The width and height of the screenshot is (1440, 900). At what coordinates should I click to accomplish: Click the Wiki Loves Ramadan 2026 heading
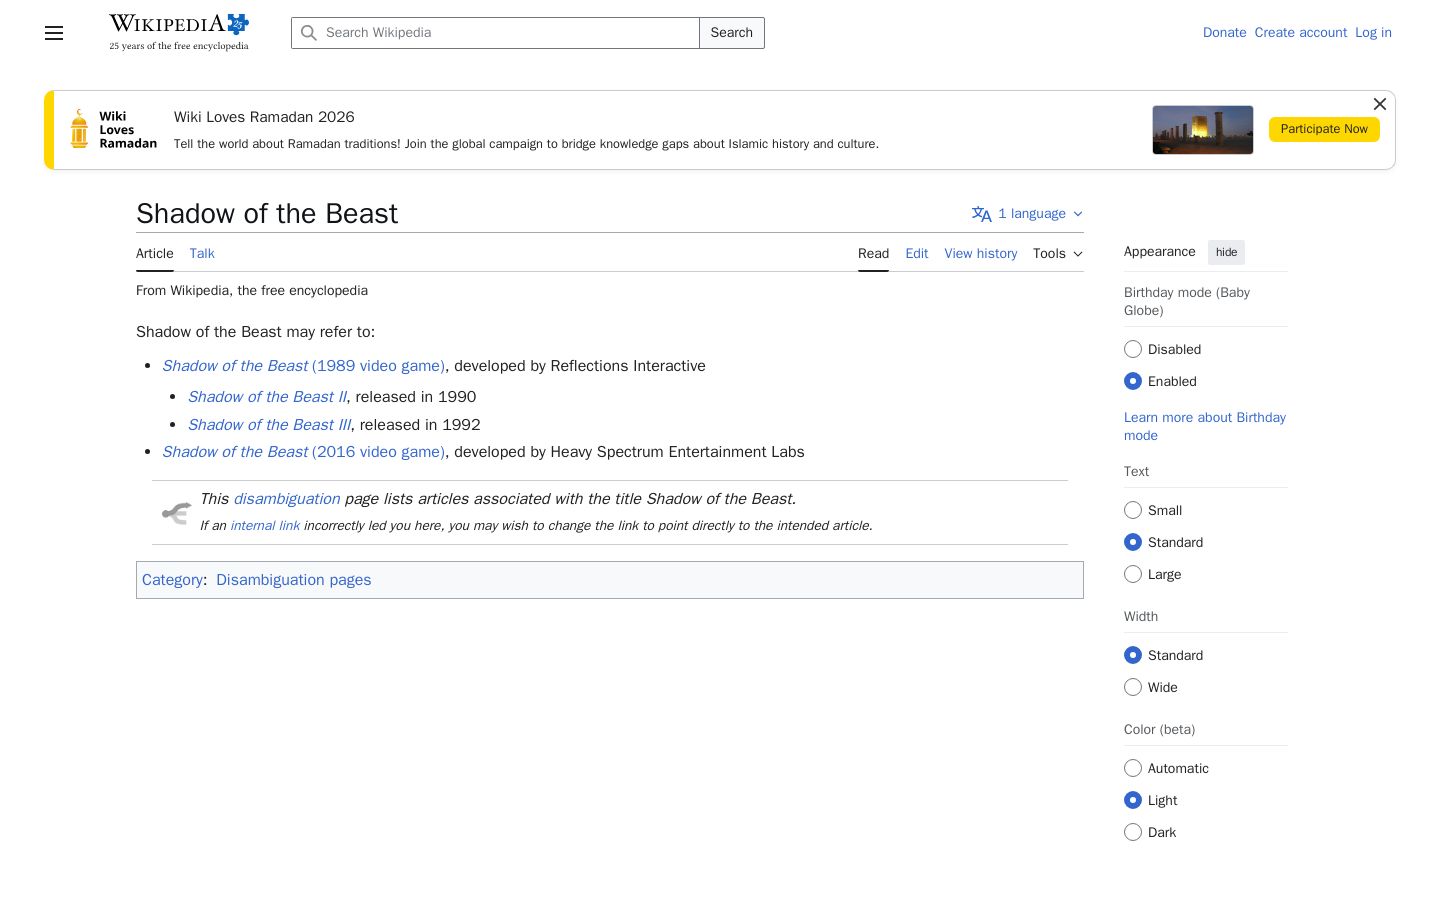point(264,117)
